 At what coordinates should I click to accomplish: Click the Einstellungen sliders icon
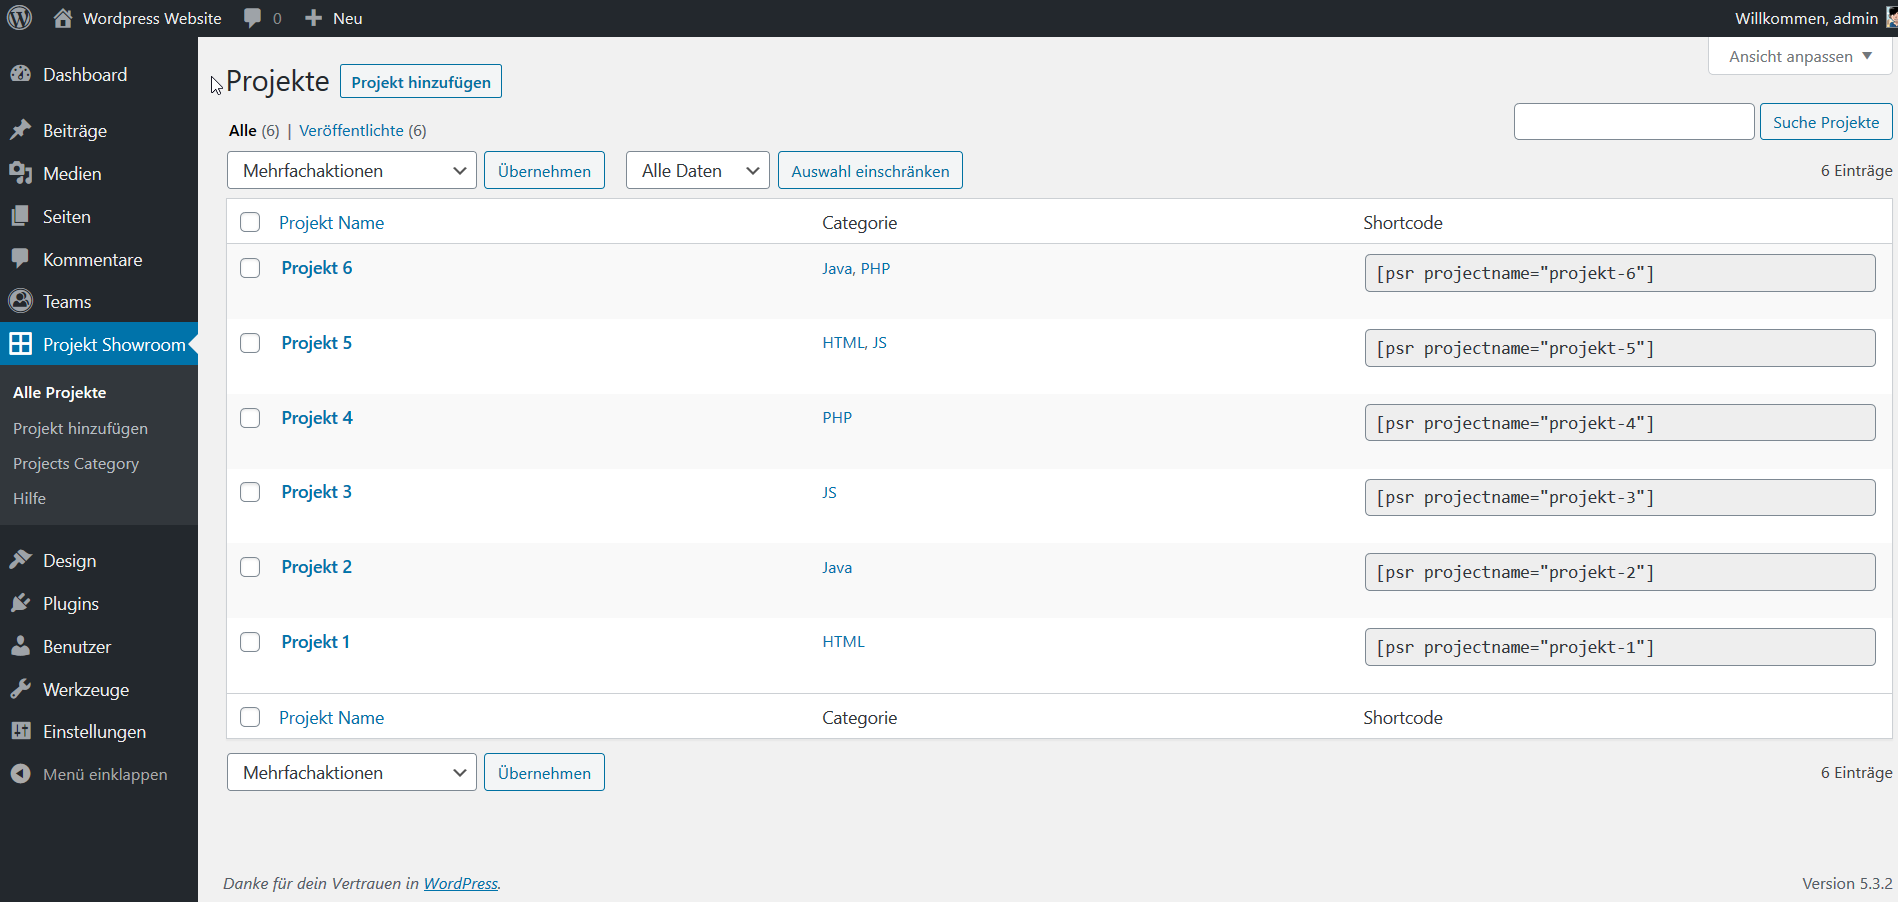20,731
